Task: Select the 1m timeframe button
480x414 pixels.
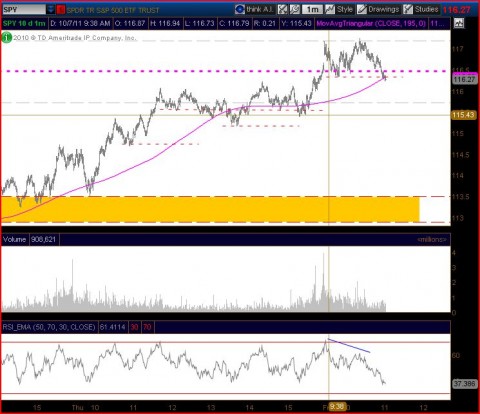Action: [312, 9]
